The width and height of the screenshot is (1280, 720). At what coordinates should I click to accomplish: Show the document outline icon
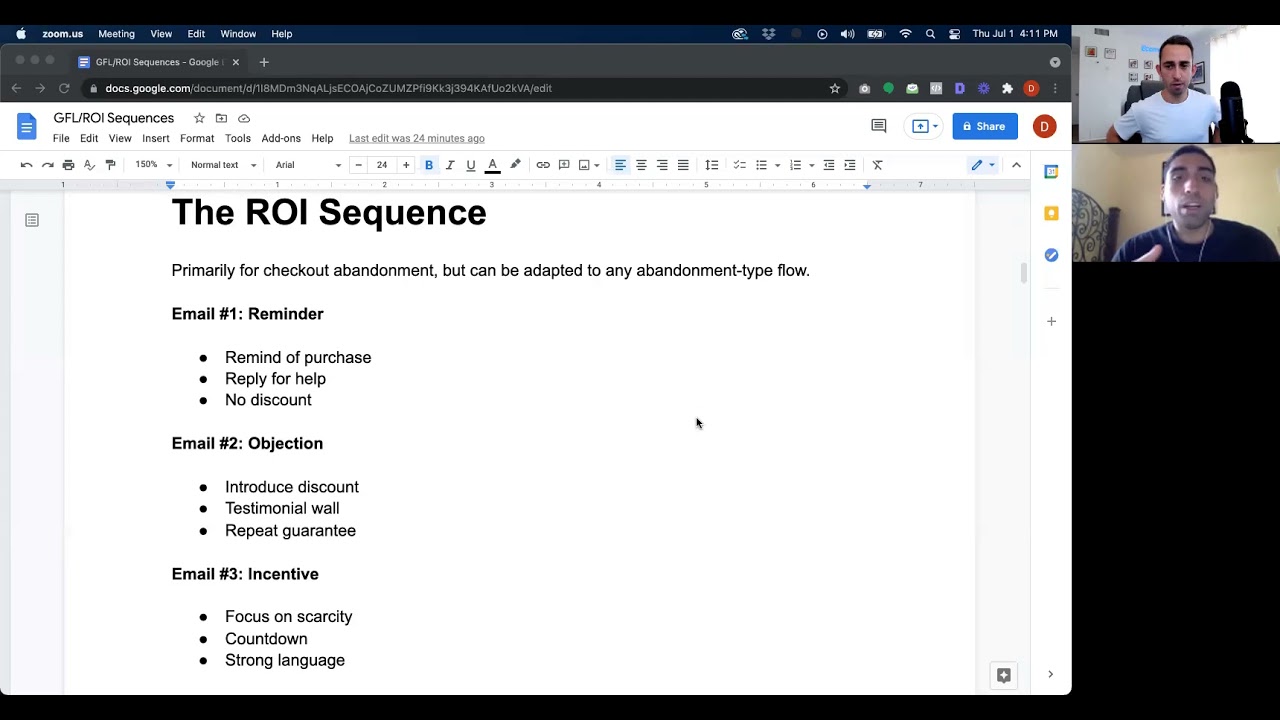pos(32,220)
